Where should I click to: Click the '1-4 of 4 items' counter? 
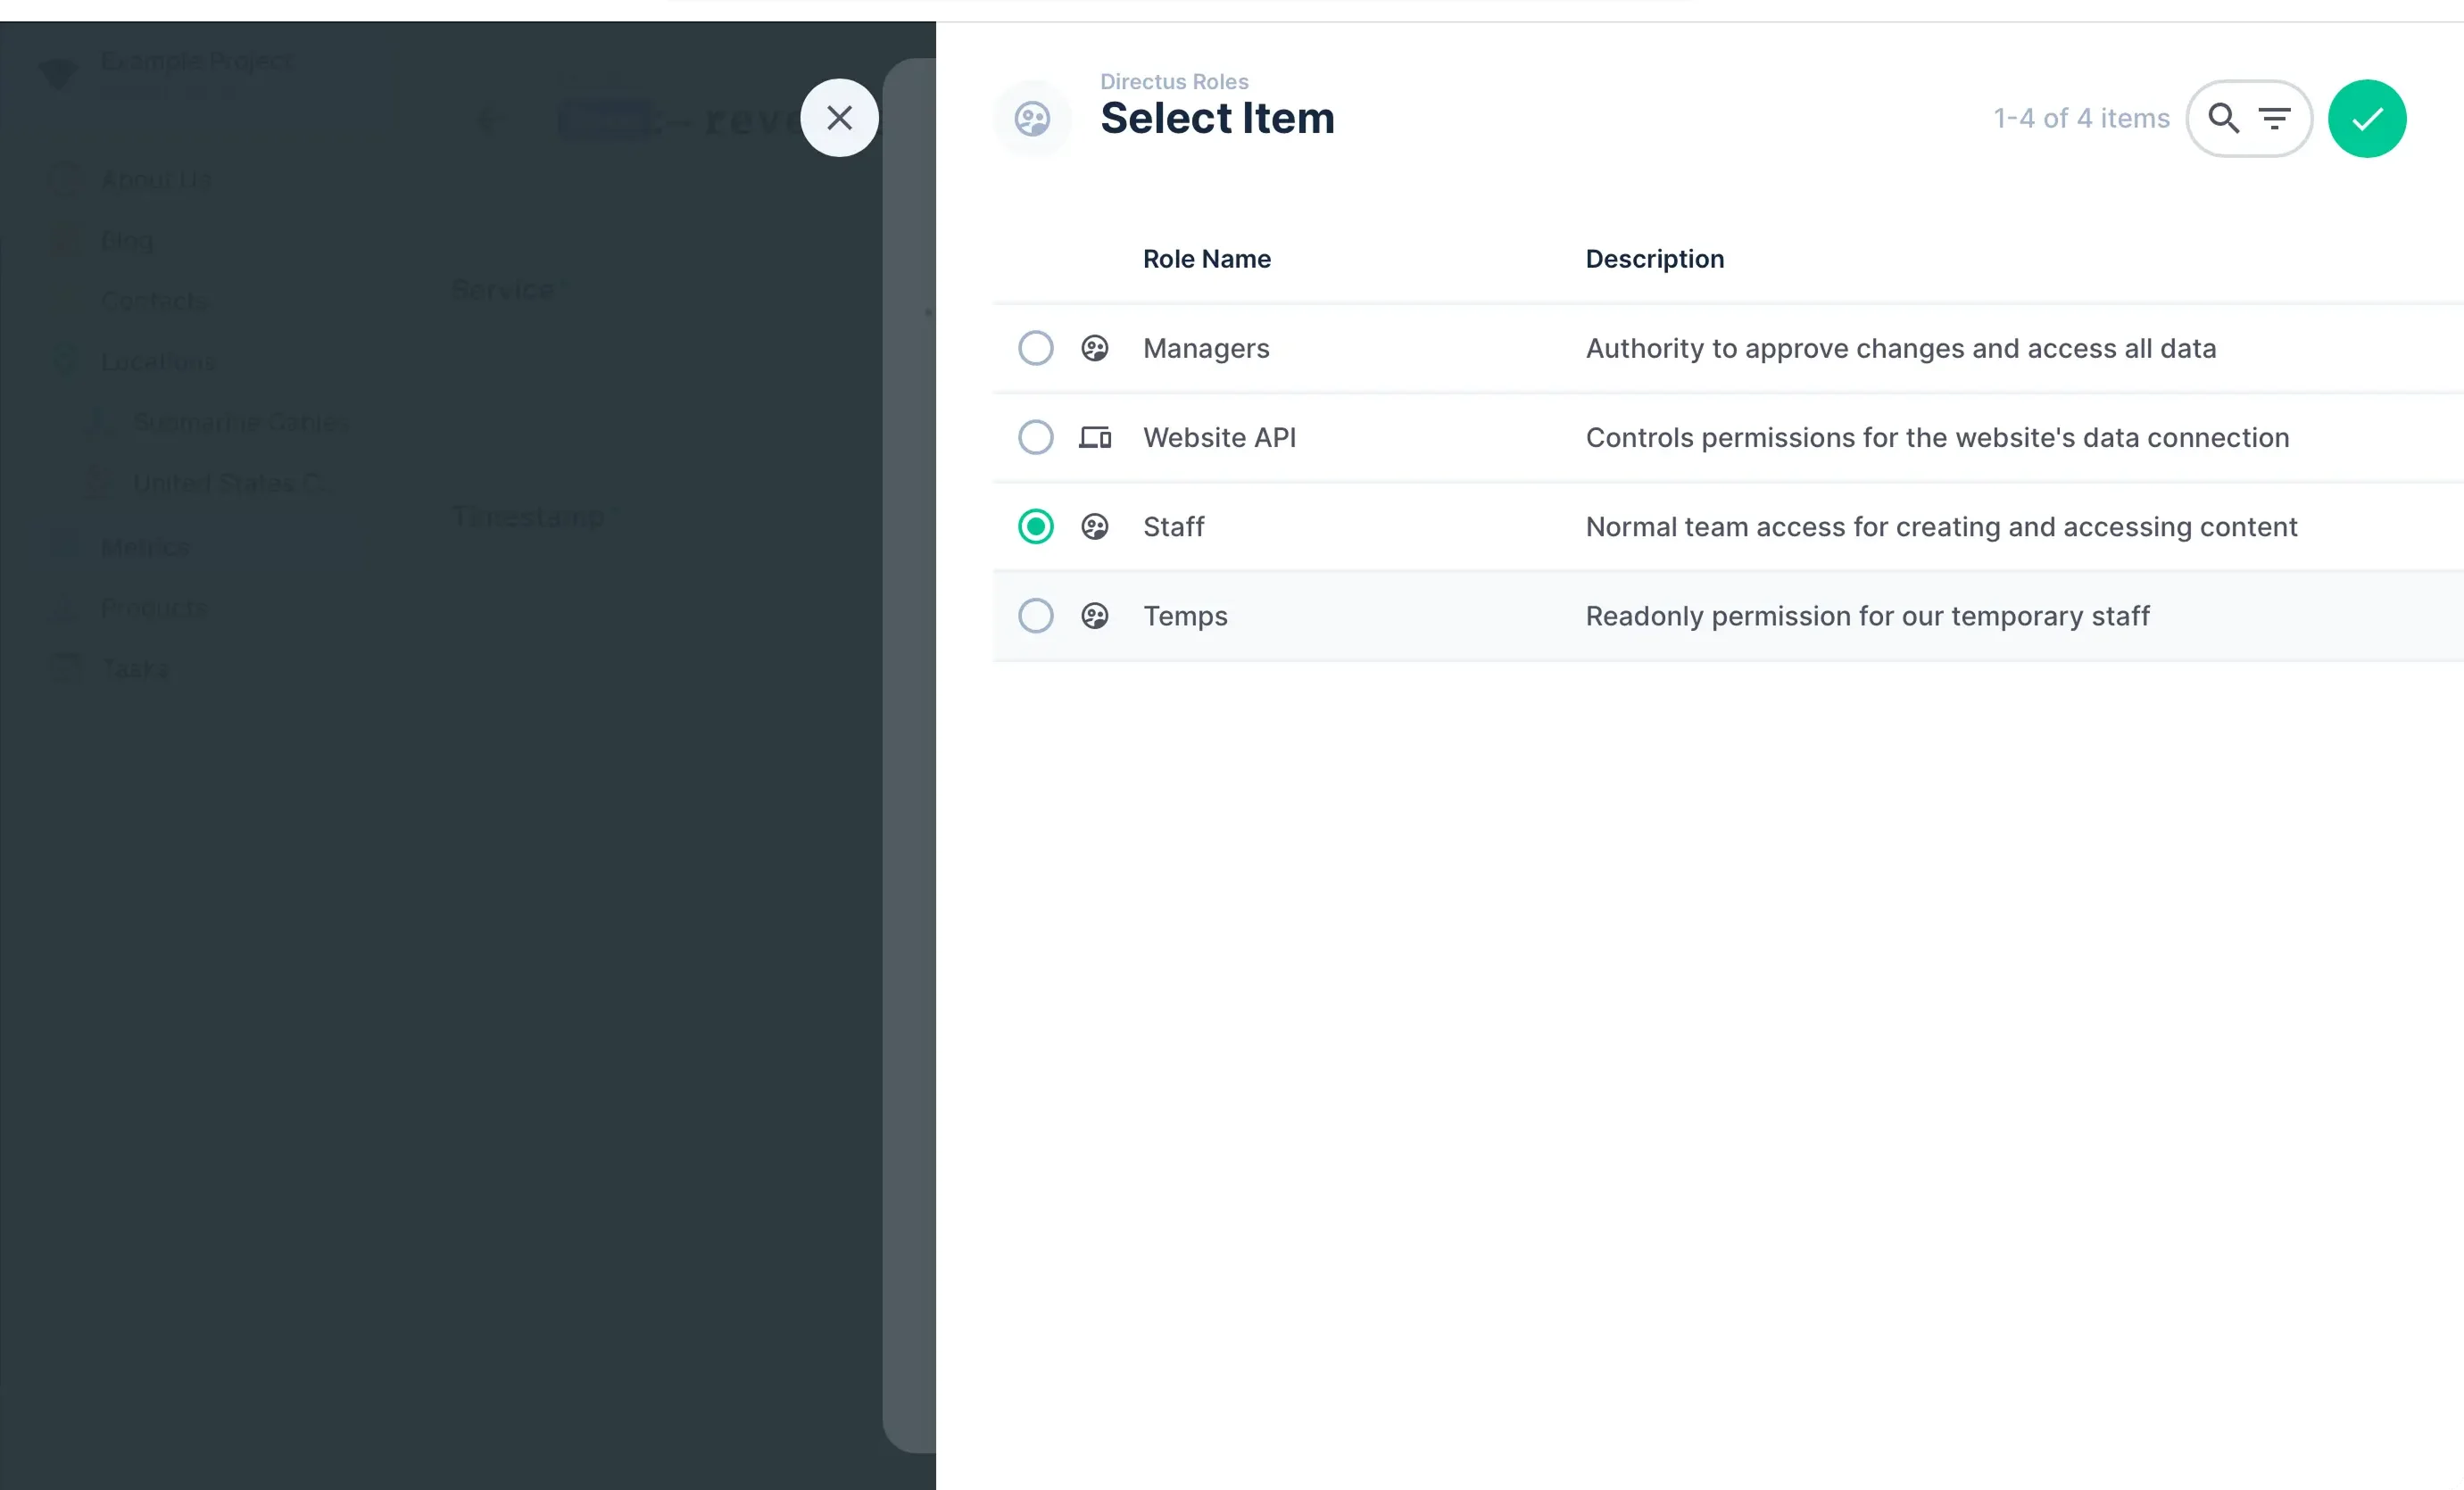pos(2080,117)
